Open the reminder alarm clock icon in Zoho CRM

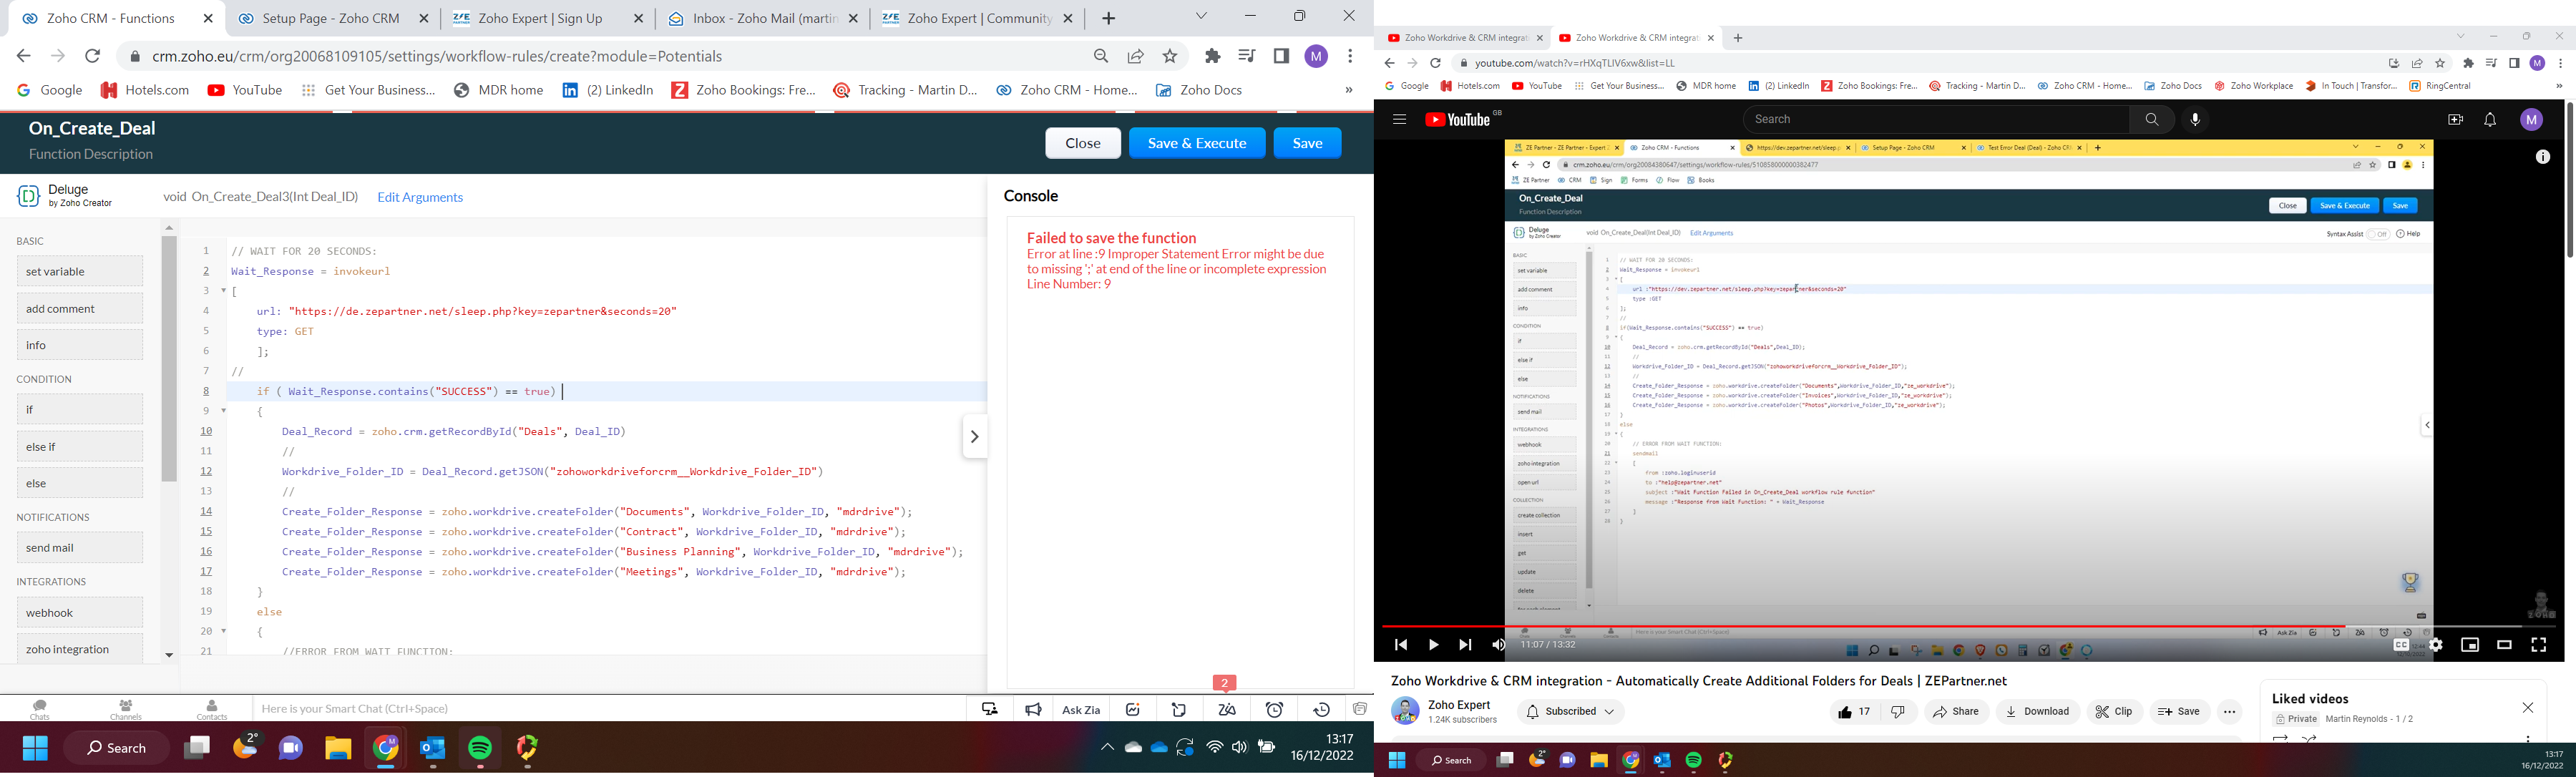click(x=1274, y=709)
